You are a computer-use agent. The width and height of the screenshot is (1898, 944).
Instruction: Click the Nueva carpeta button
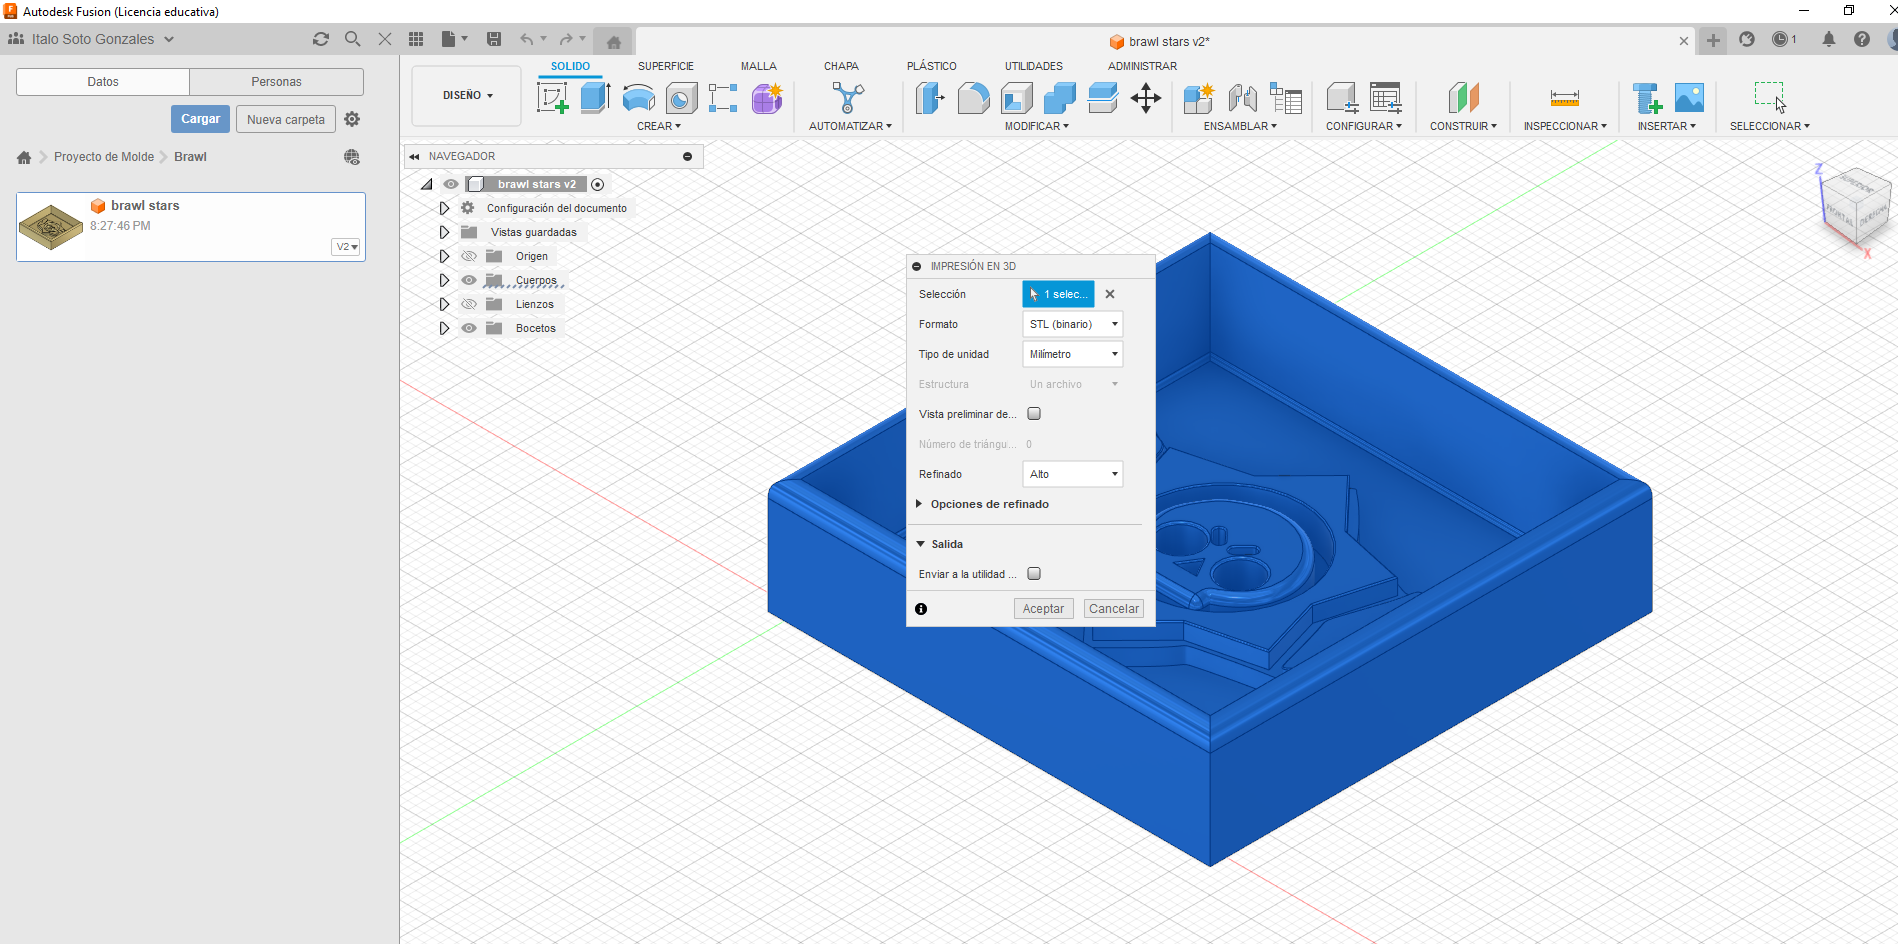click(286, 119)
